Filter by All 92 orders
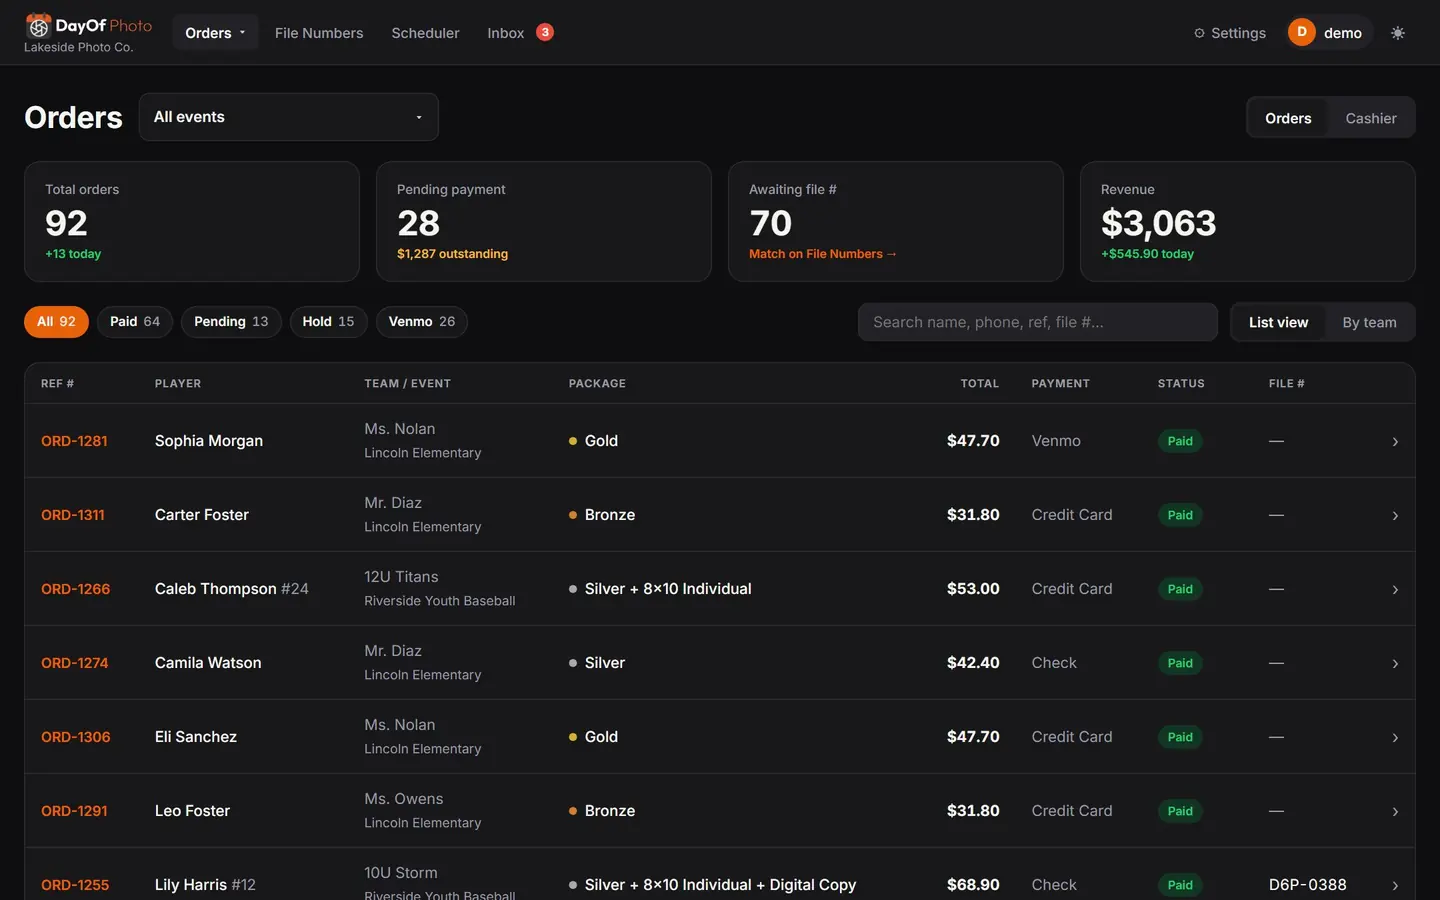Viewport: 1440px width, 900px height. [x=56, y=321]
